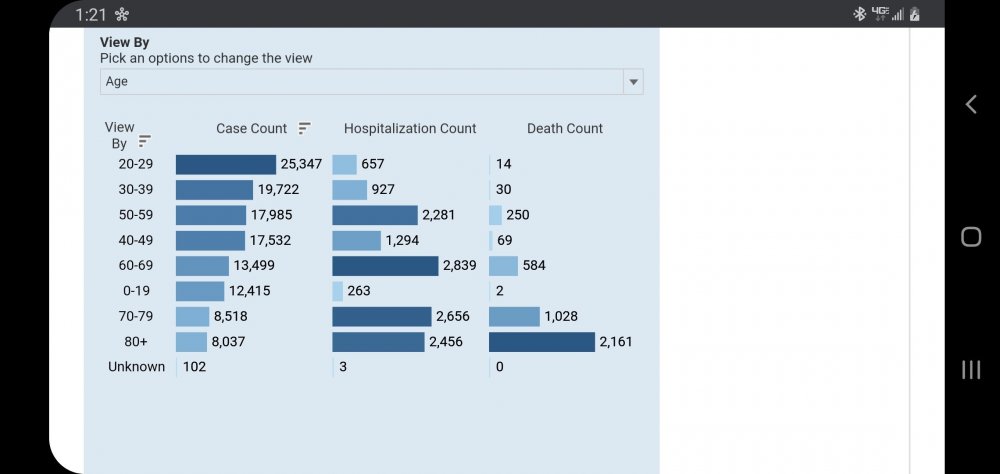The width and height of the screenshot is (1000, 474).
Task: Open Android recent apps button
Action: [x=971, y=369]
